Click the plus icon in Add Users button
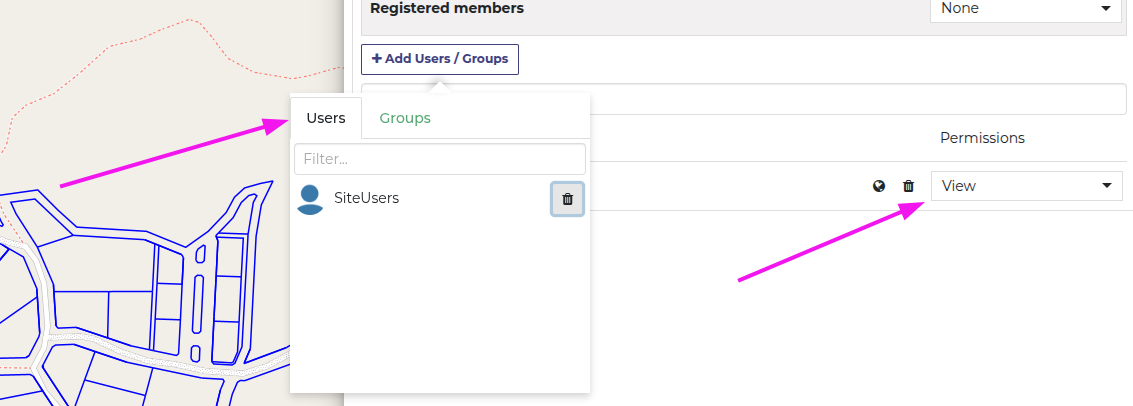This screenshot has width=1133, height=406. (x=376, y=59)
